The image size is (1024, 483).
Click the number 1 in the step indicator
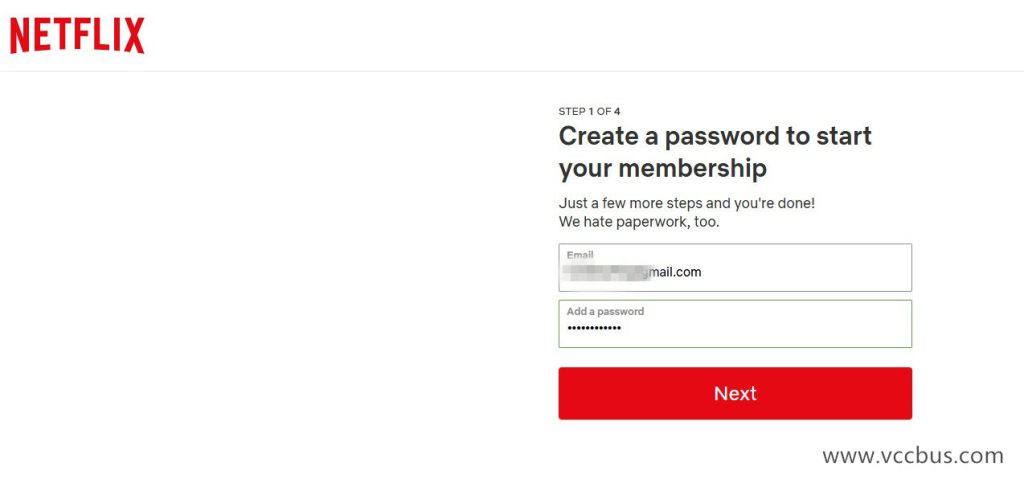tap(591, 111)
